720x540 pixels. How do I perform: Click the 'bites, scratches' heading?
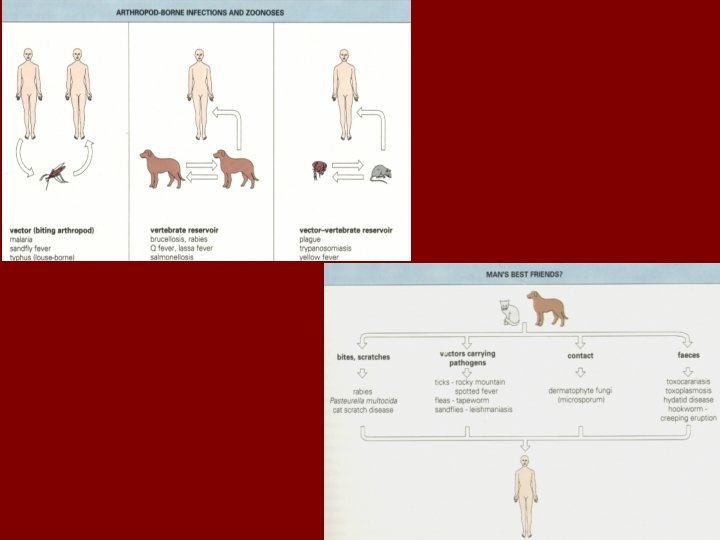point(363,357)
